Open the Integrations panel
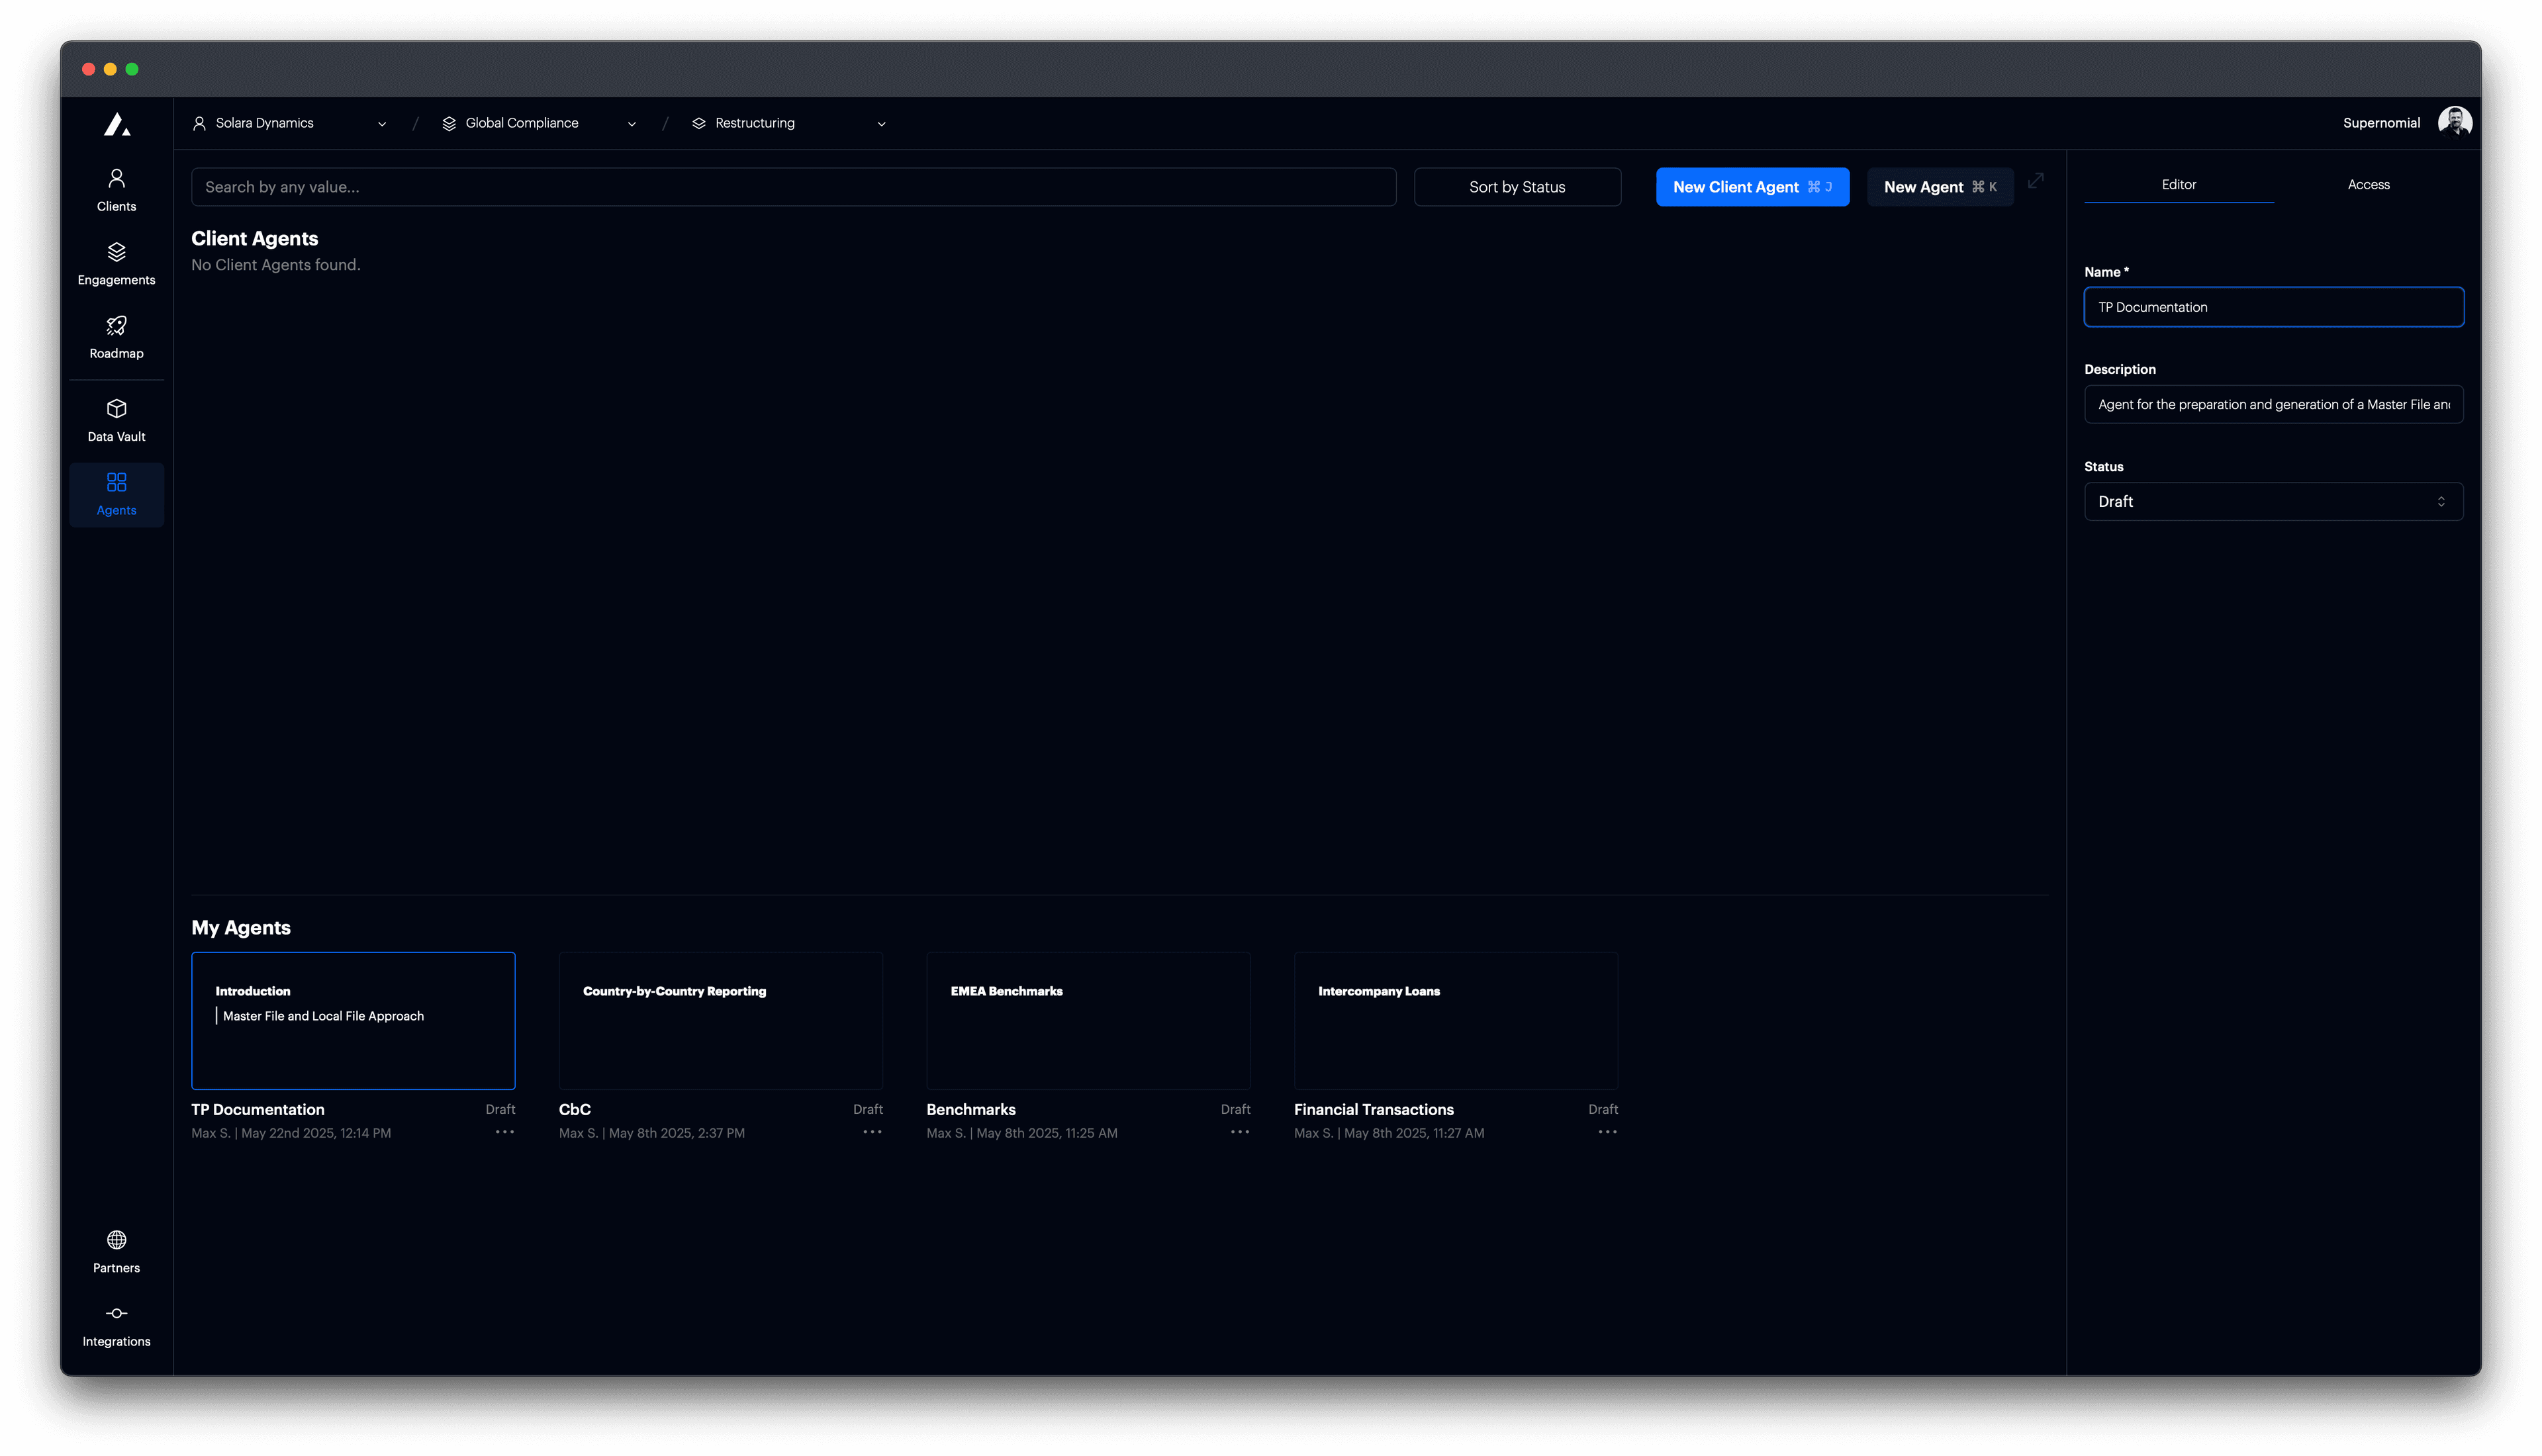The width and height of the screenshot is (2542, 1456). pos(116,1325)
